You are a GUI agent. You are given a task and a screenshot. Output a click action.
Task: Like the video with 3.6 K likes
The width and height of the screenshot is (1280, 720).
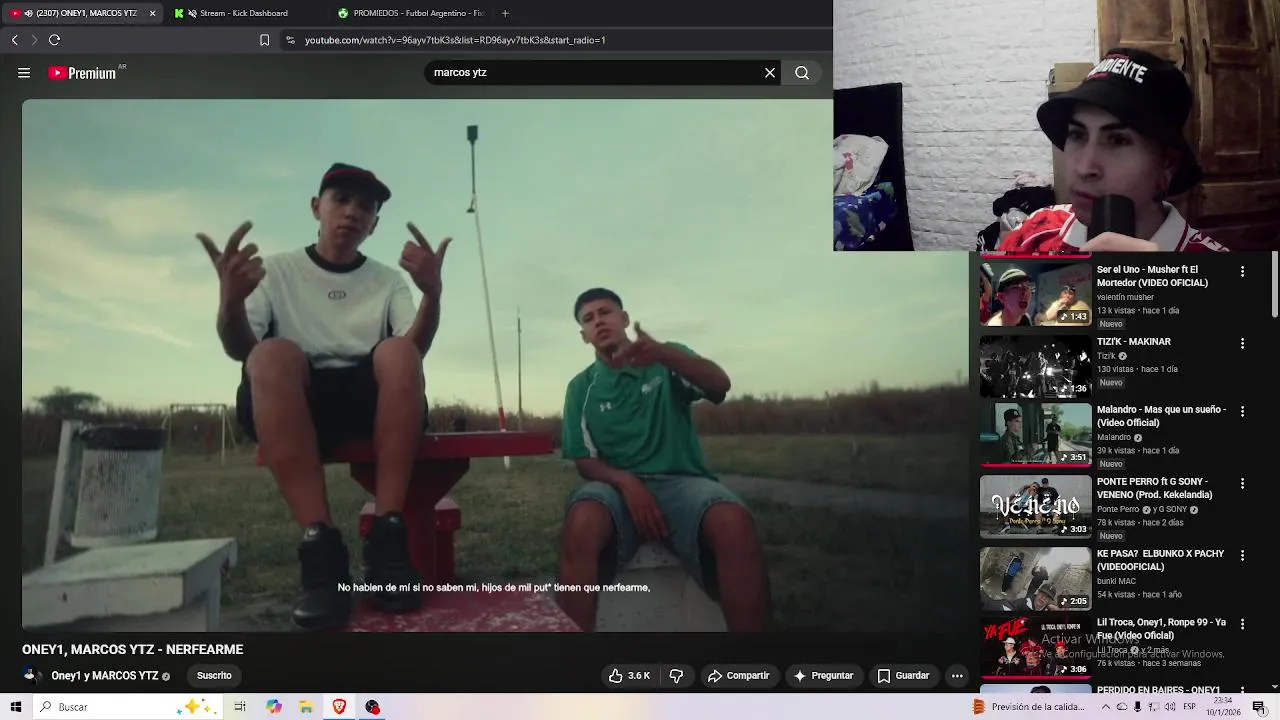[630, 676]
